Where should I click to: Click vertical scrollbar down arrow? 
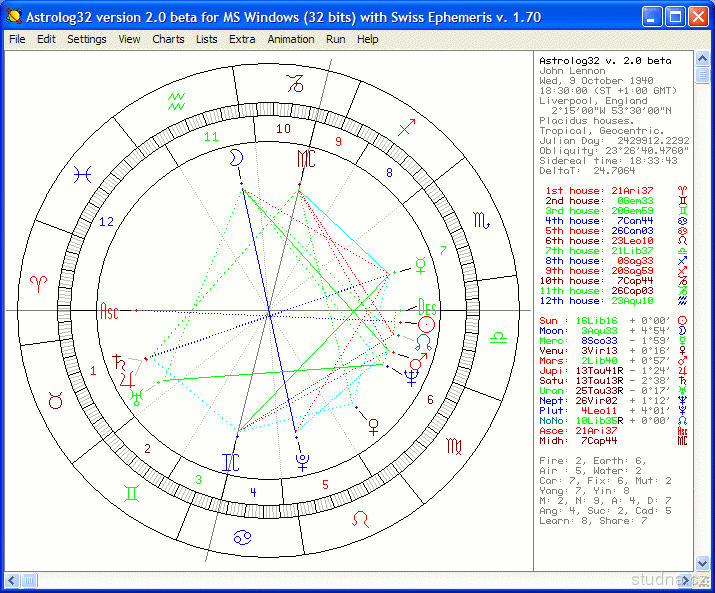click(x=702, y=563)
